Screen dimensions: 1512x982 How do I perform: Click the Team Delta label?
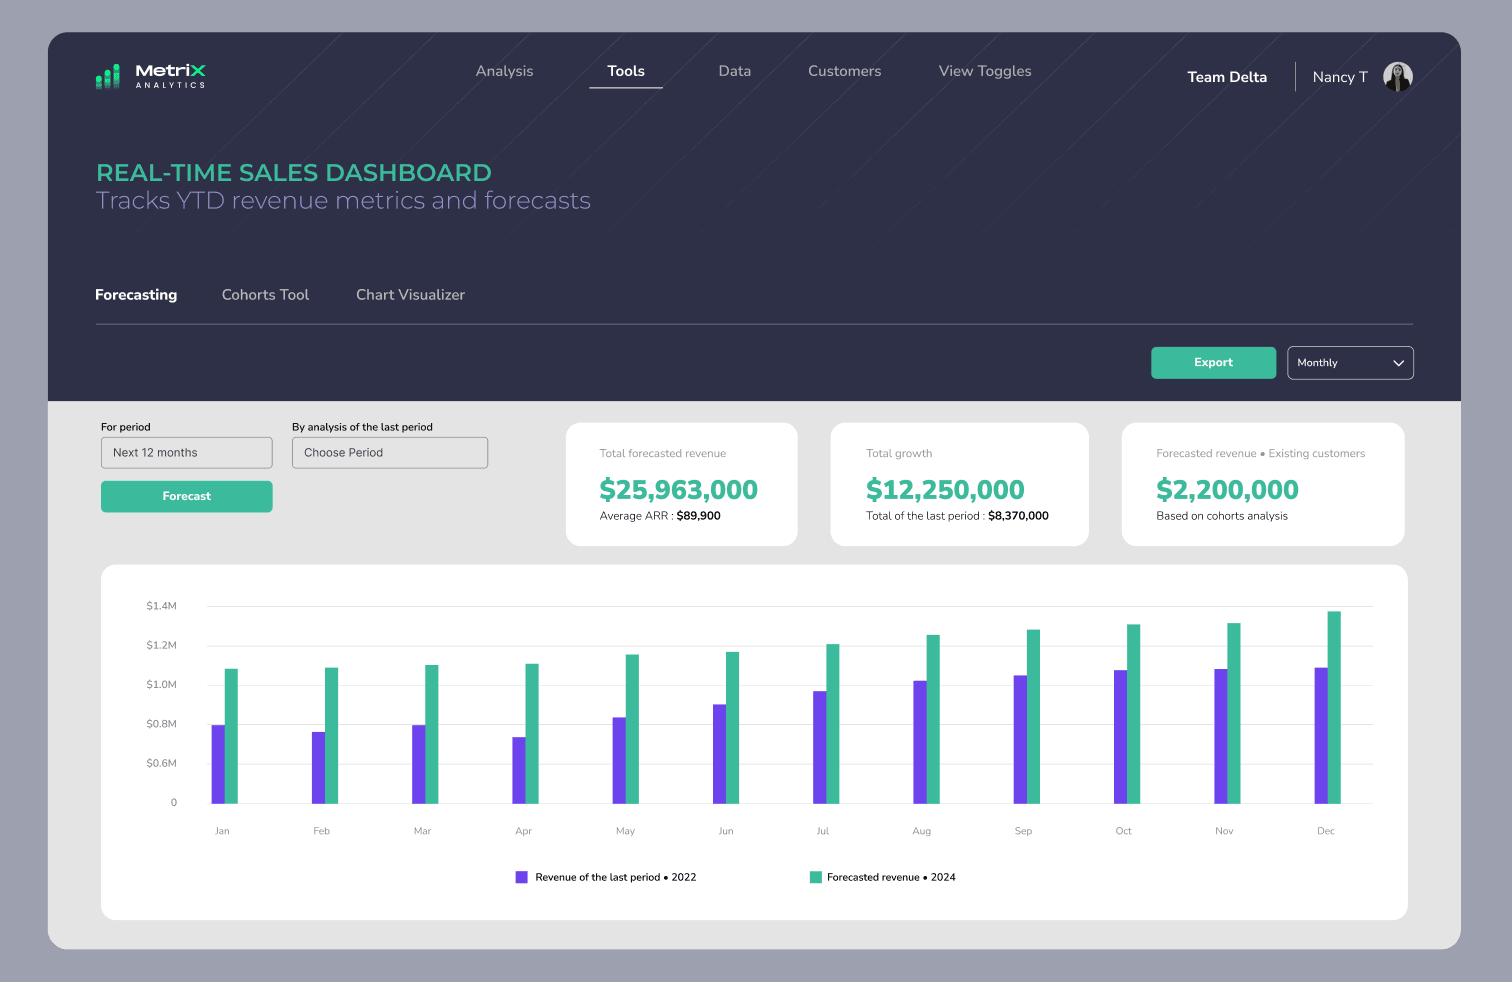1227,76
